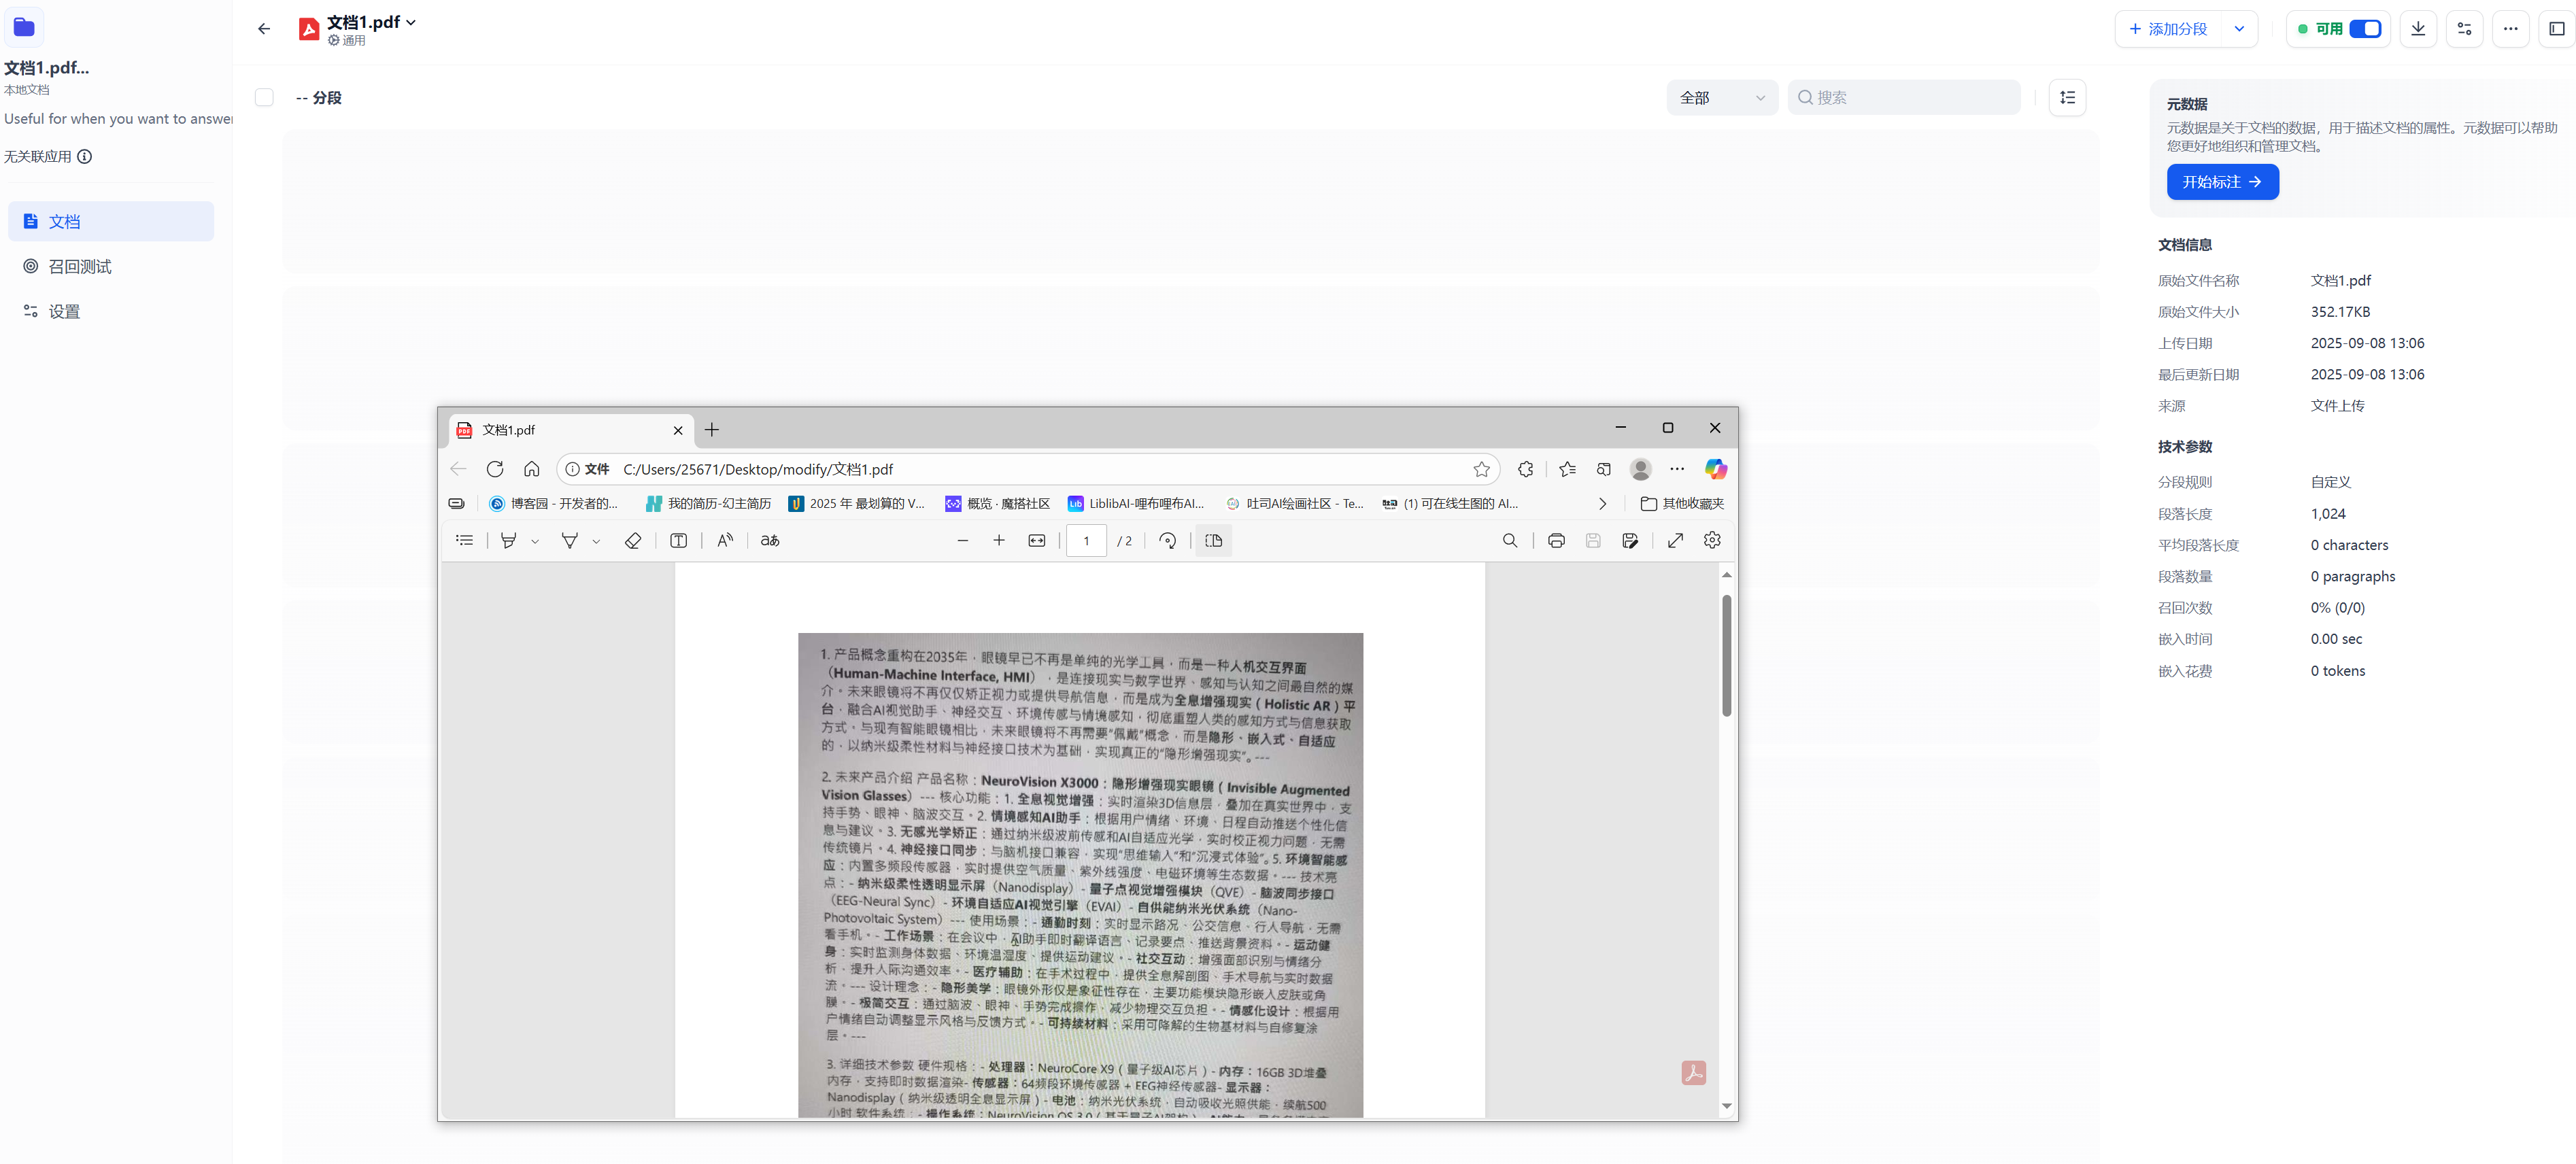Open 召回测试 in left sidebar

[80, 267]
